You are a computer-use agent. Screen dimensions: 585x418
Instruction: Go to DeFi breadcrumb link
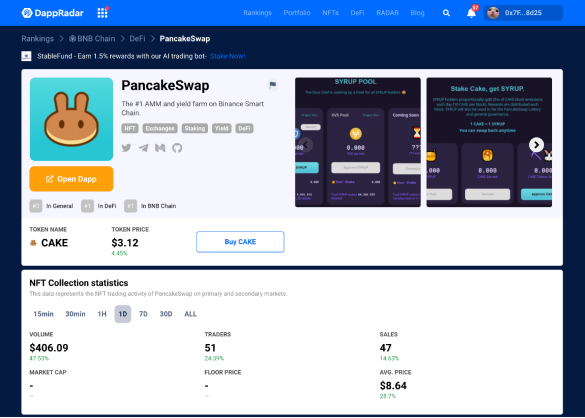click(x=137, y=39)
